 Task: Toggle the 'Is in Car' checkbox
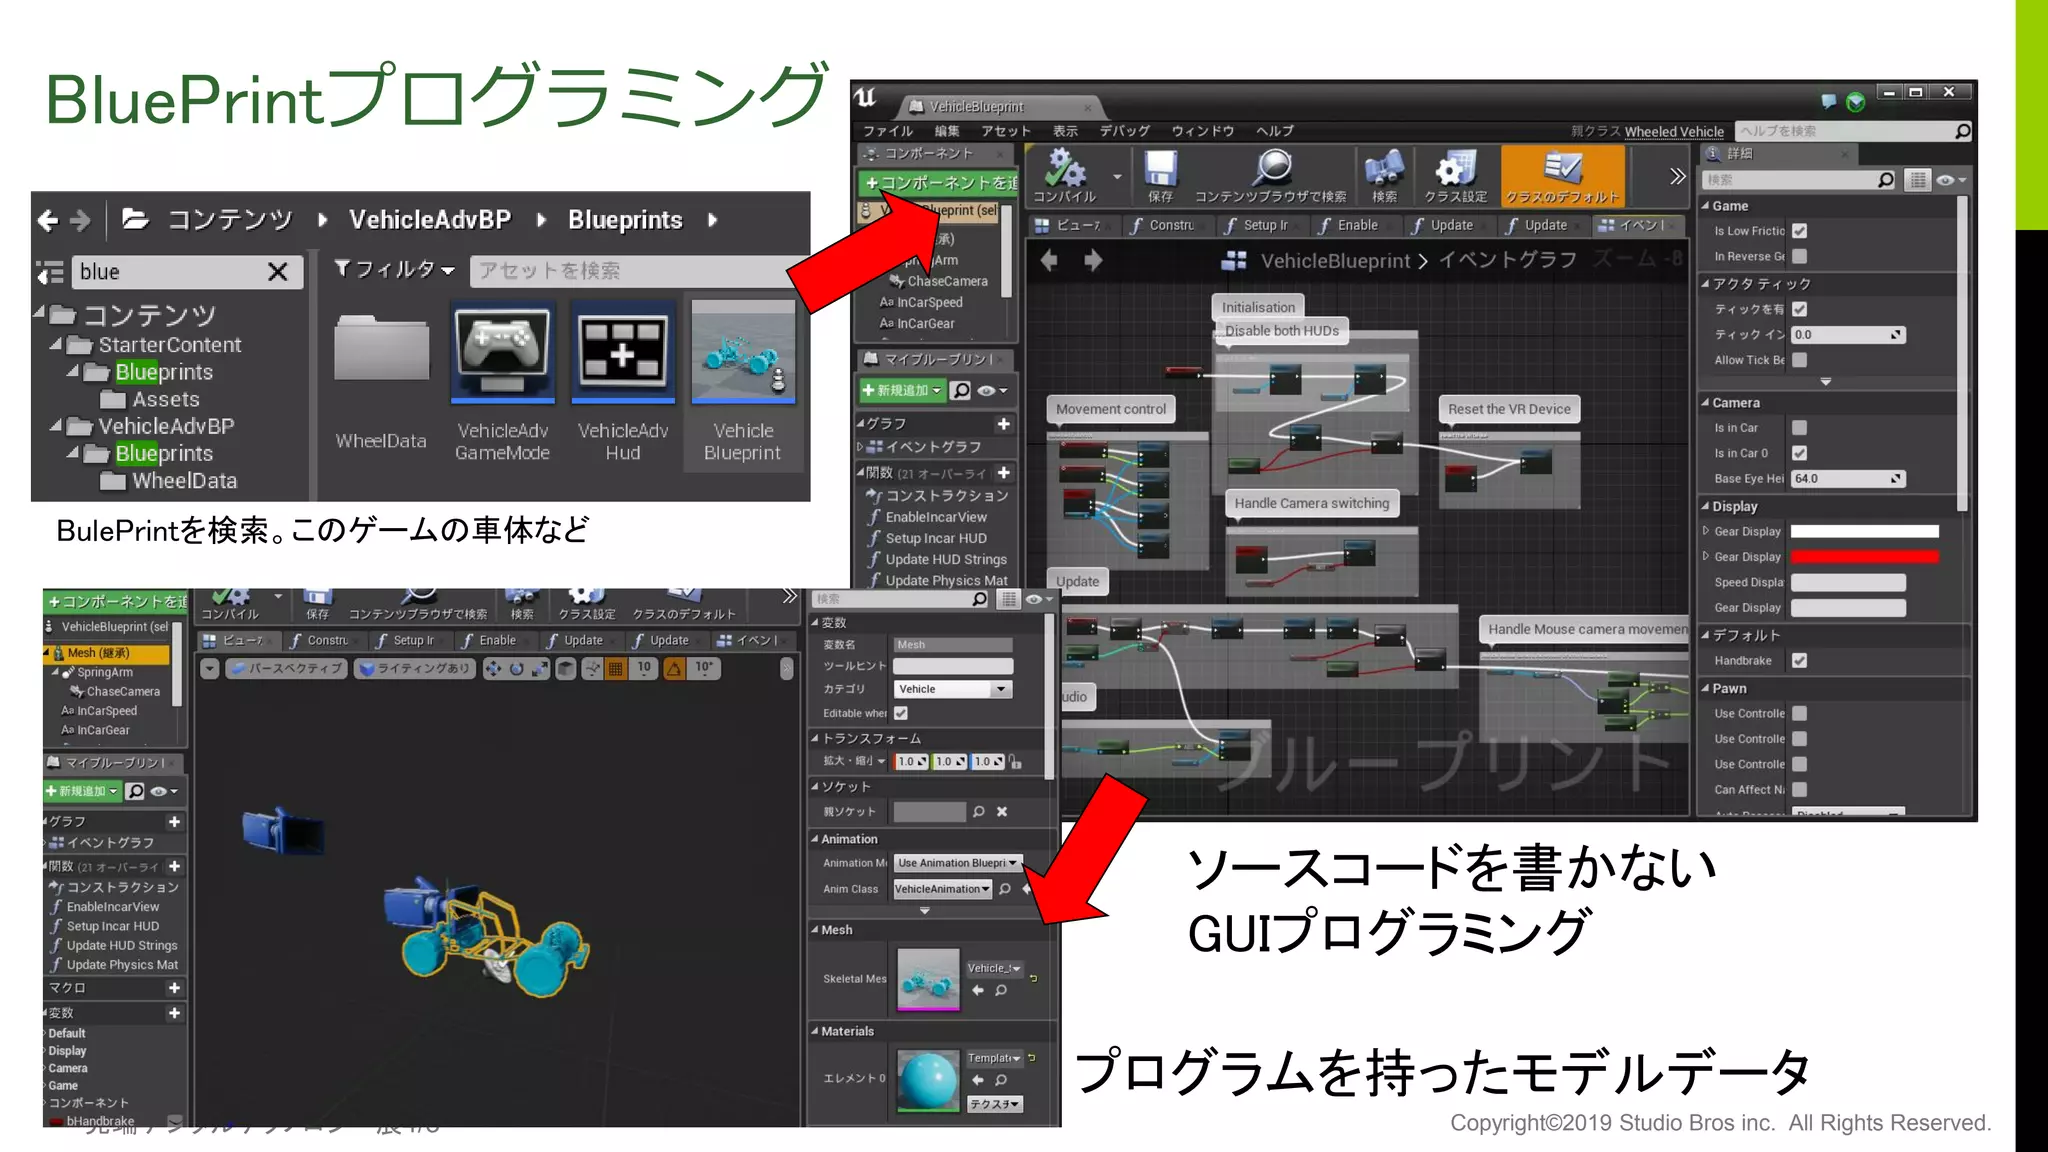[1800, 428]
